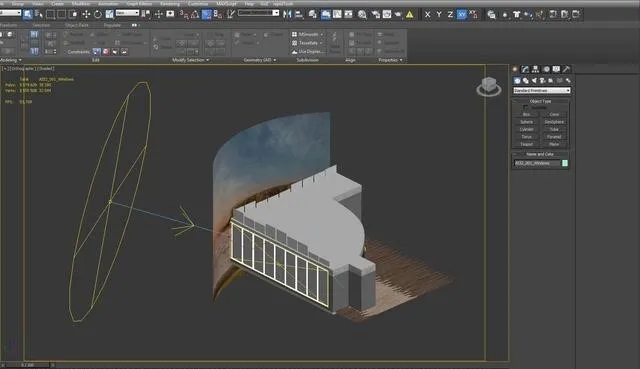The image size is (640, 369).
Task: Open the MAXScript menu
Action: [x=226, y=3]
